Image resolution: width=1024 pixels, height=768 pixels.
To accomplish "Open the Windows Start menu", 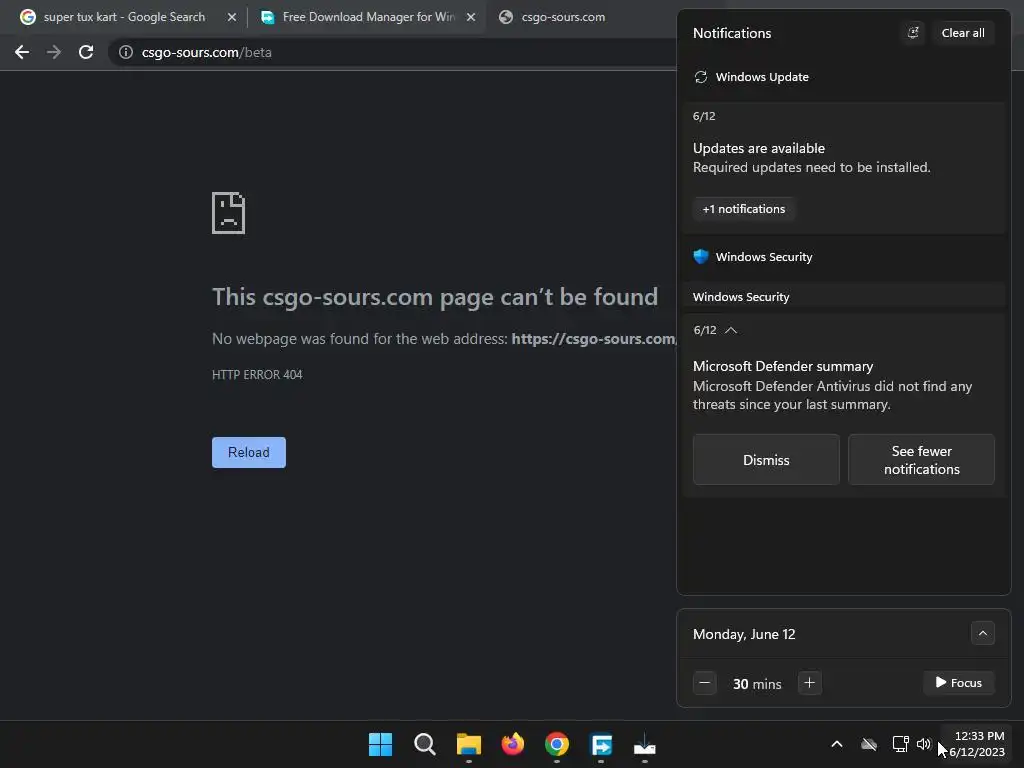I will 381,744.
